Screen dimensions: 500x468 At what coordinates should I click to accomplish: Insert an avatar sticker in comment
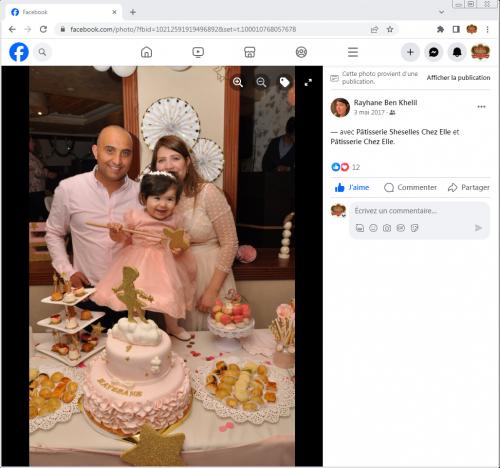(x=360, y=228)
